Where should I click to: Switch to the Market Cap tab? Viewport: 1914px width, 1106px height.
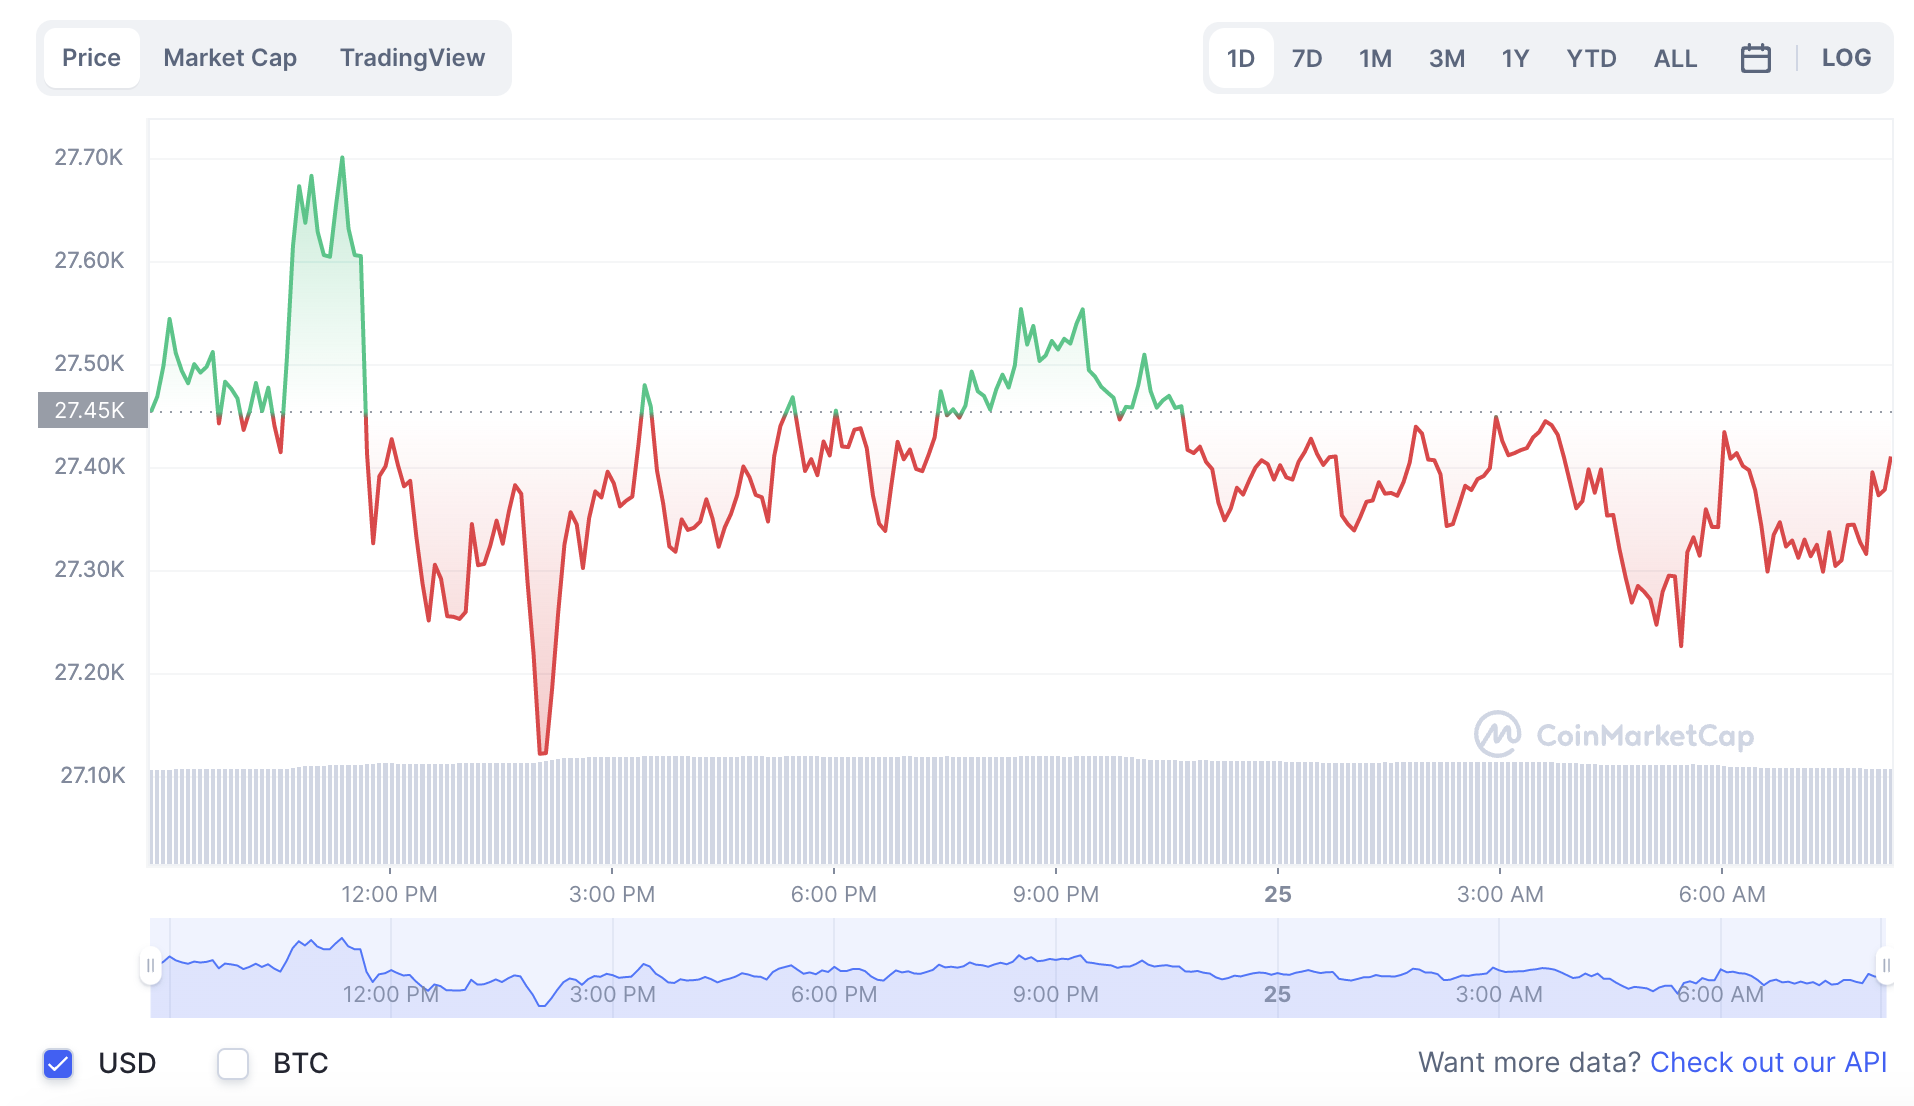coord(230,57)
